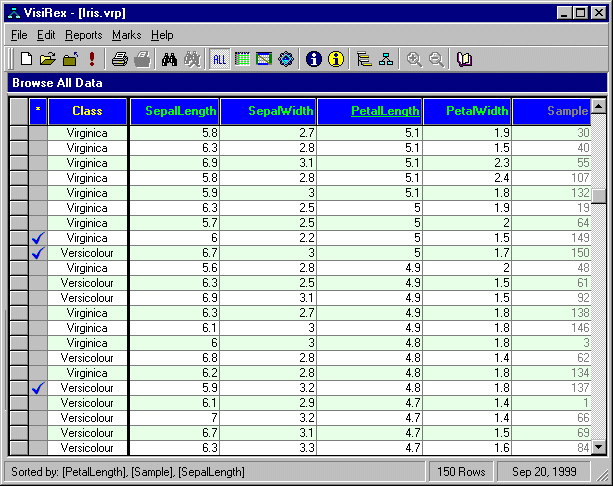
Task: Open the Marks menu
Action: tap(127, 35)
